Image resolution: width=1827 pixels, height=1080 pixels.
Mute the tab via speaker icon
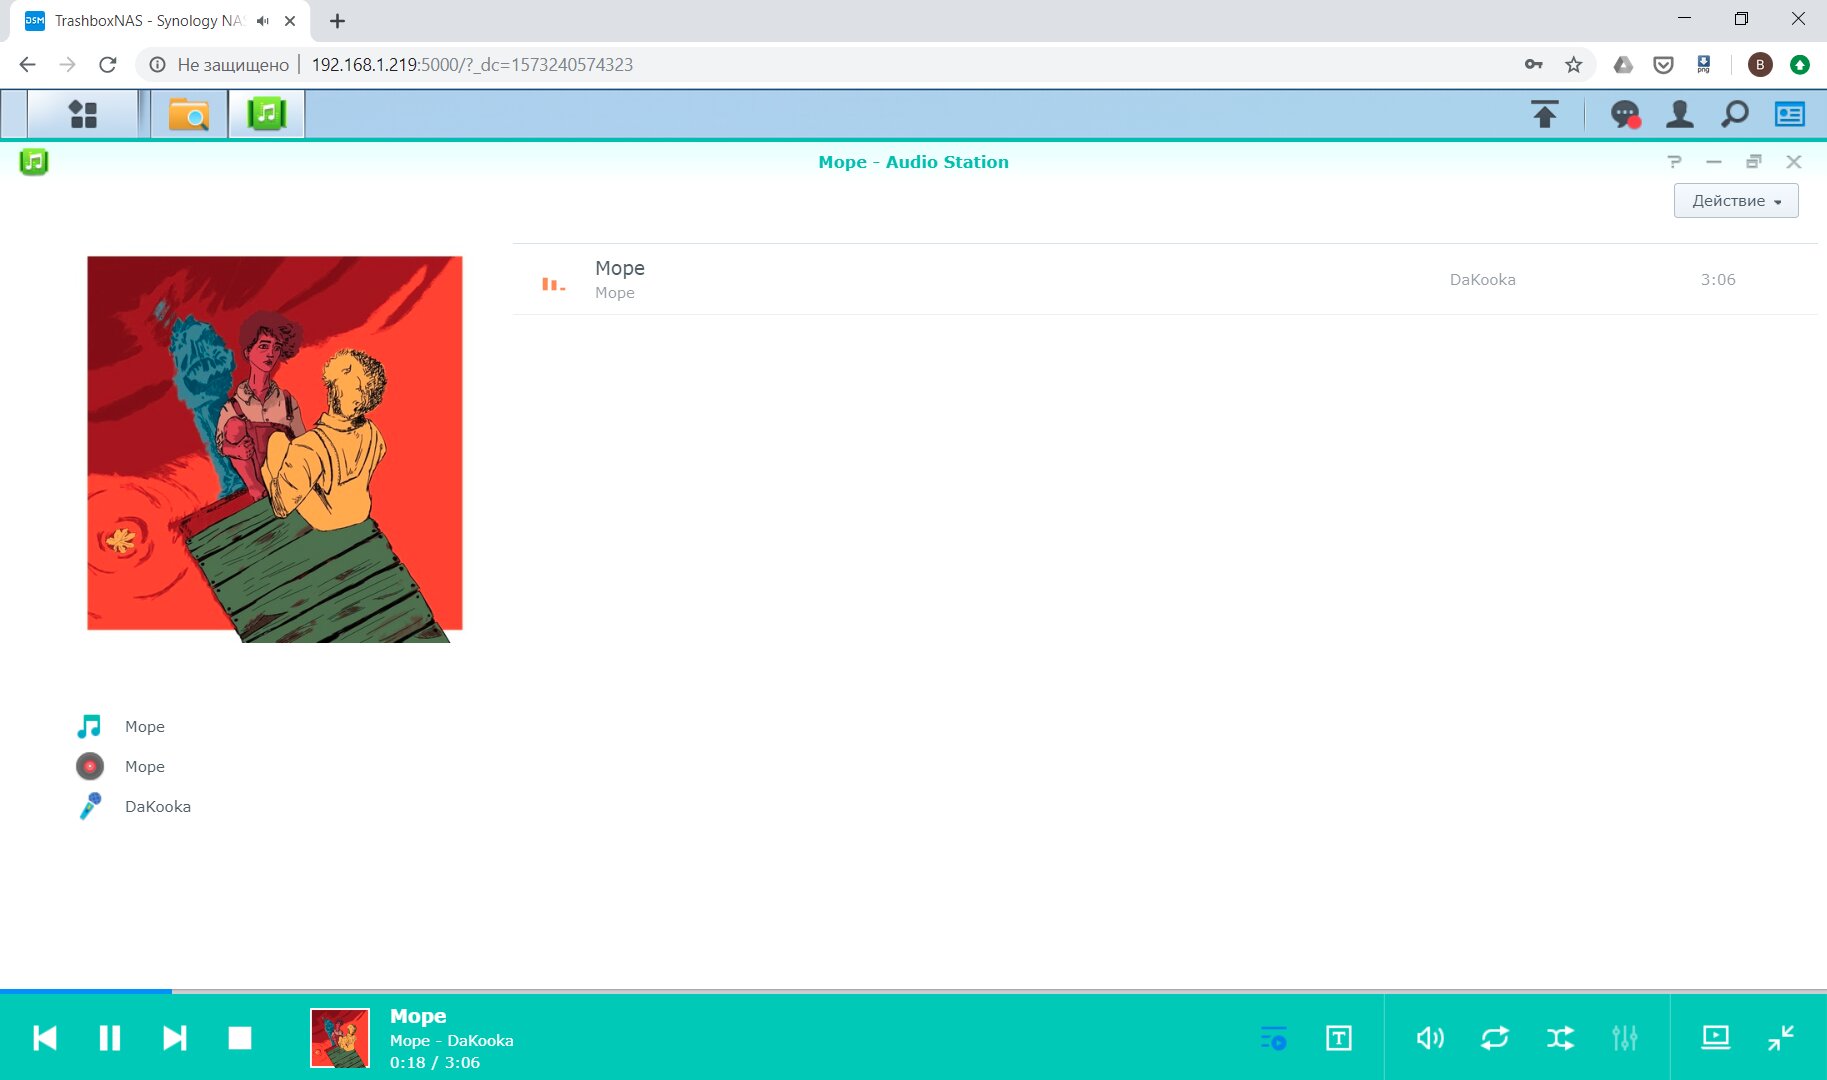tap(263, 21)
